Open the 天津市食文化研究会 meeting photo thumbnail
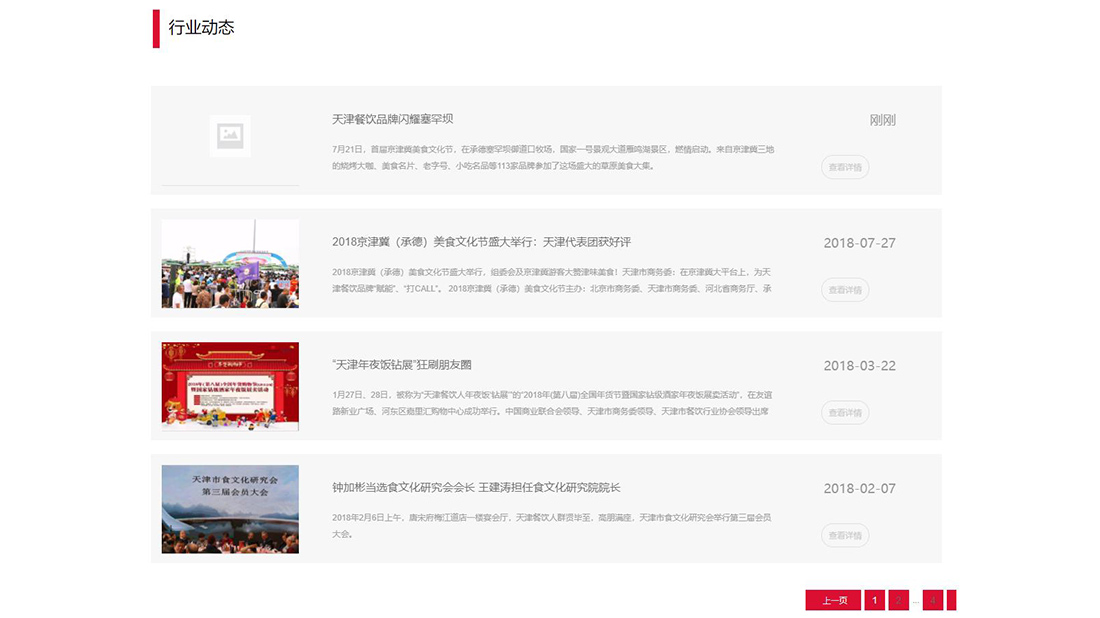The height and width of the screenshot is (618, 1100). 230,509
